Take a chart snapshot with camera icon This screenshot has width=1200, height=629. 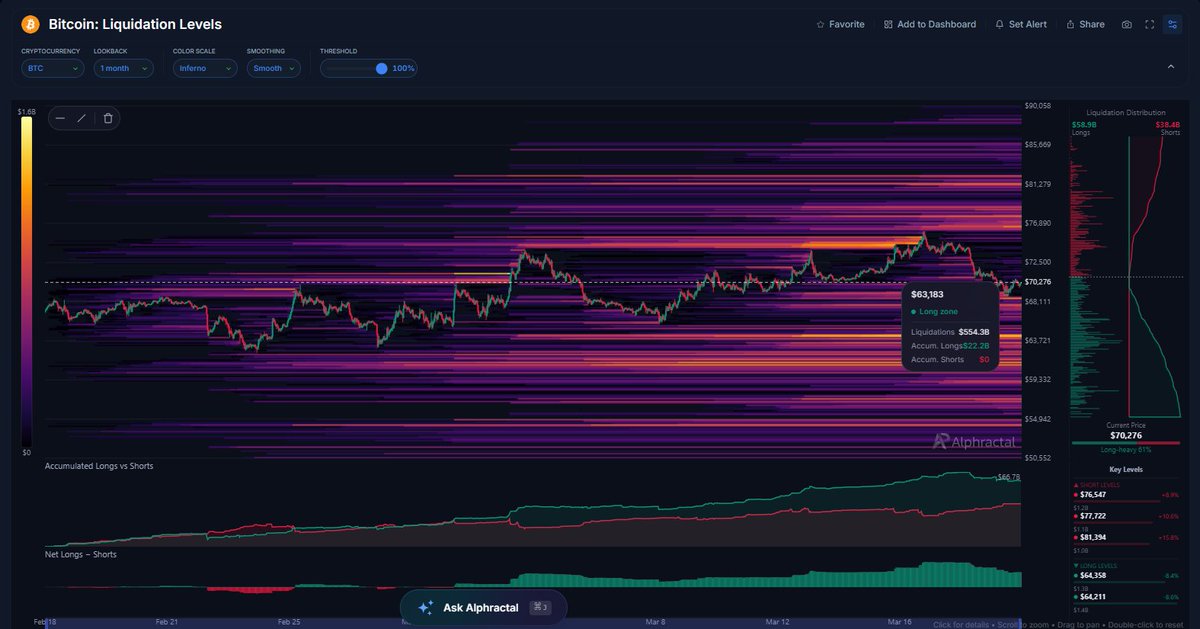click(x=1127, y=24)
